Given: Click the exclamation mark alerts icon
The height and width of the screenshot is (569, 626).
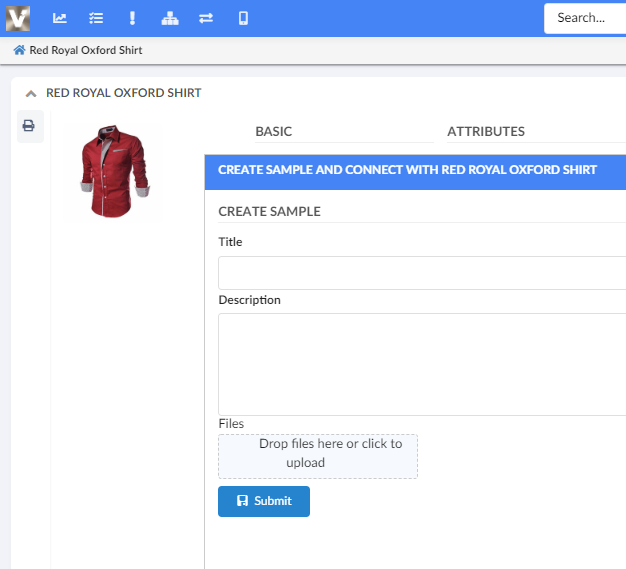Looking at the screenshot, I should (x=133, y=18).
